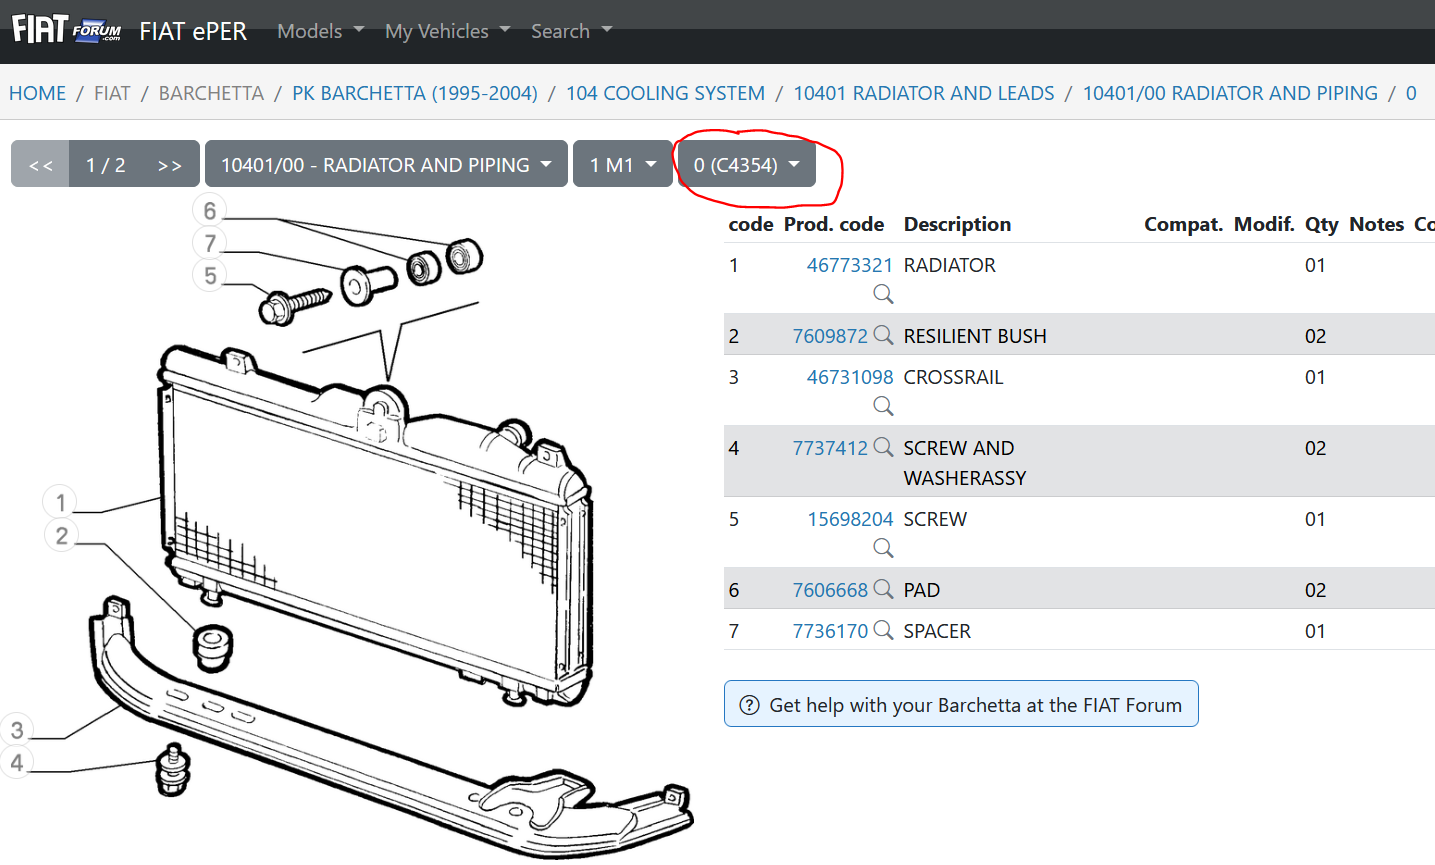Open part code 7737412 link

[x=830, y=448]
